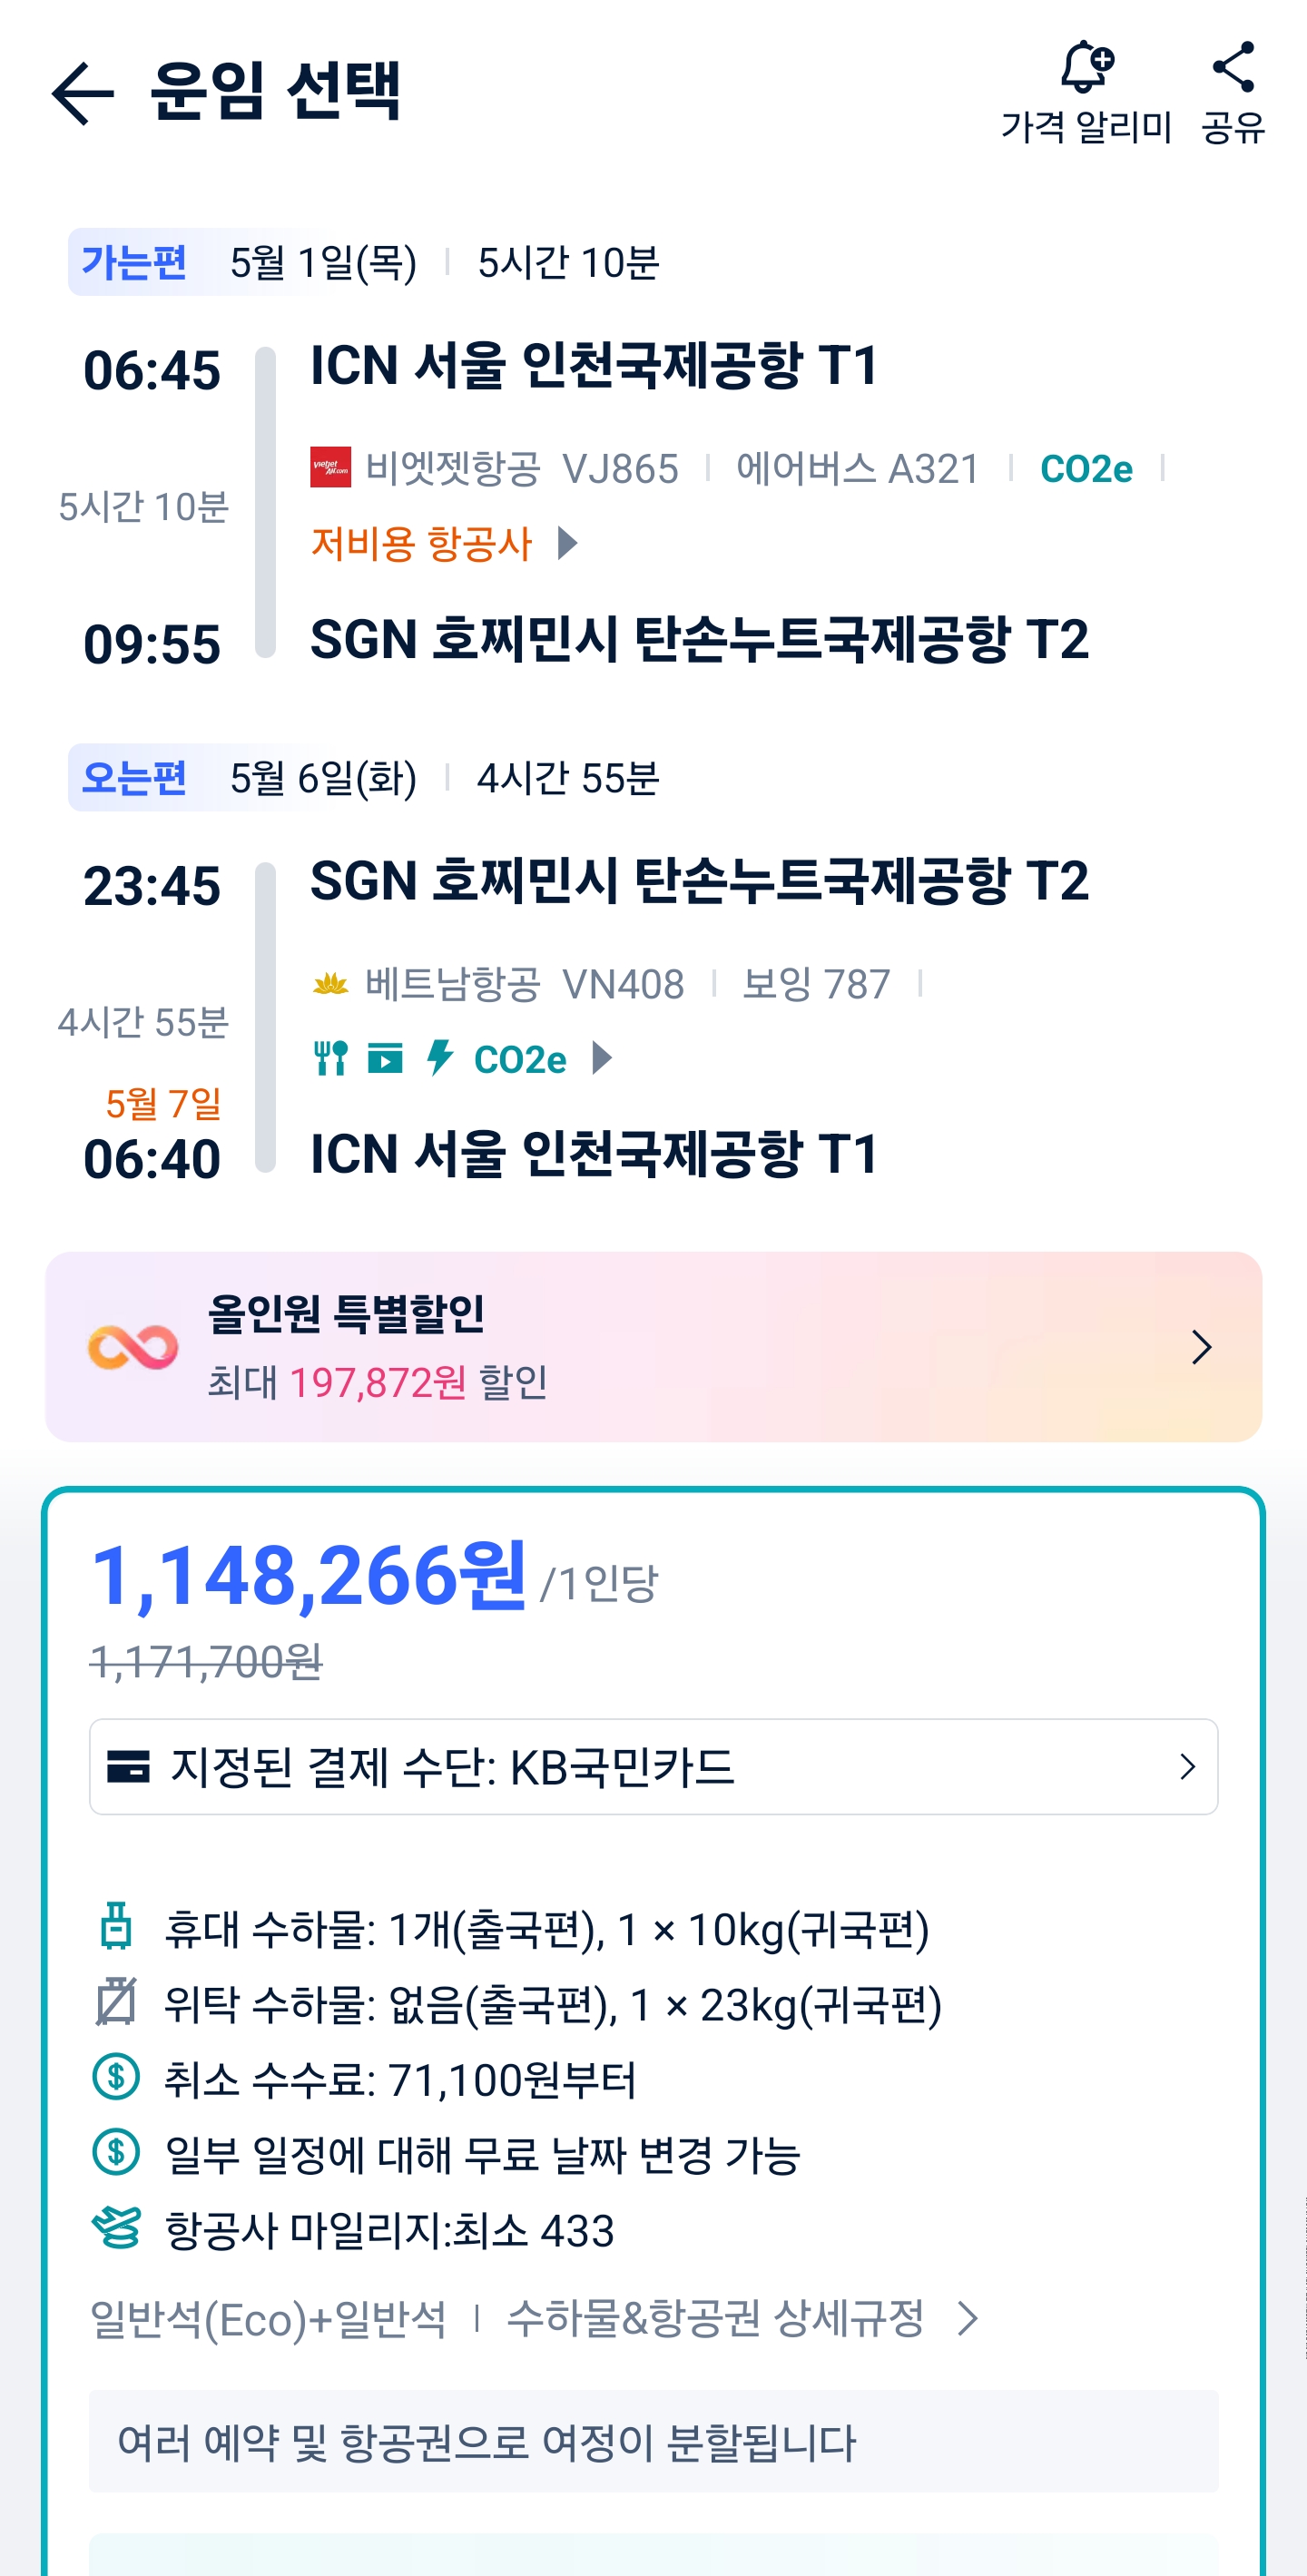Expand the low-cost airline details arrow

point(567,543)
